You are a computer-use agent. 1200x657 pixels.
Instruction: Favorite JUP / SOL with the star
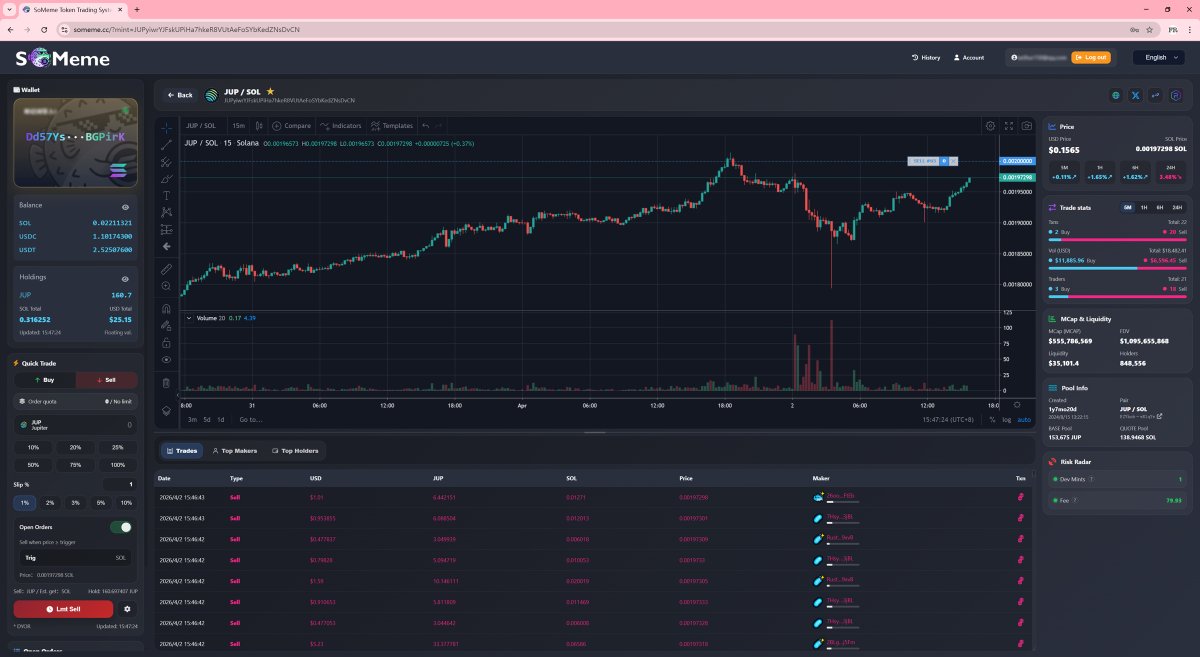[x=270, y=91]
